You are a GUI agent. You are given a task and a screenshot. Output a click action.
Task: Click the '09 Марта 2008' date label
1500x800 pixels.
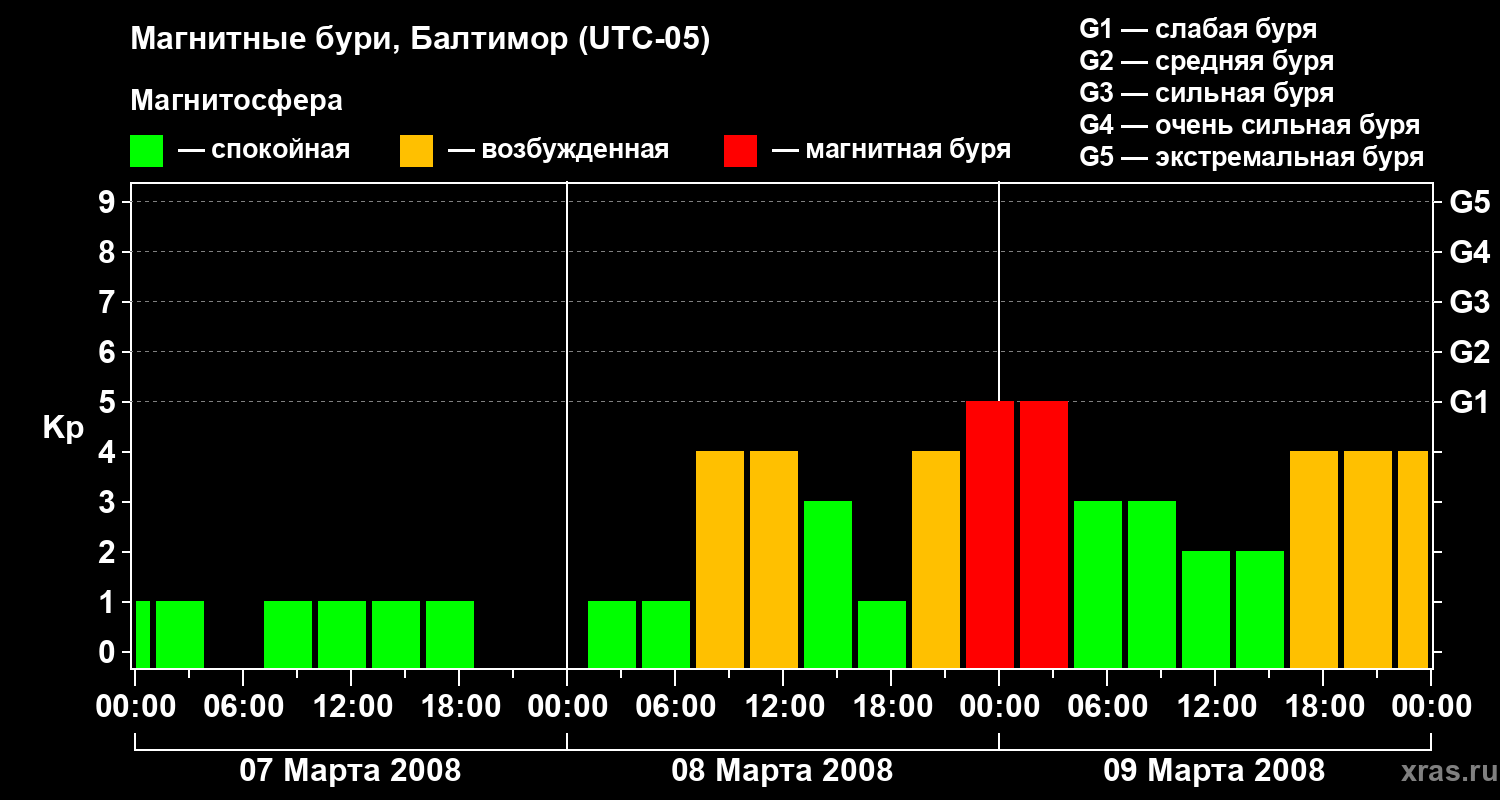(1214, 770)
